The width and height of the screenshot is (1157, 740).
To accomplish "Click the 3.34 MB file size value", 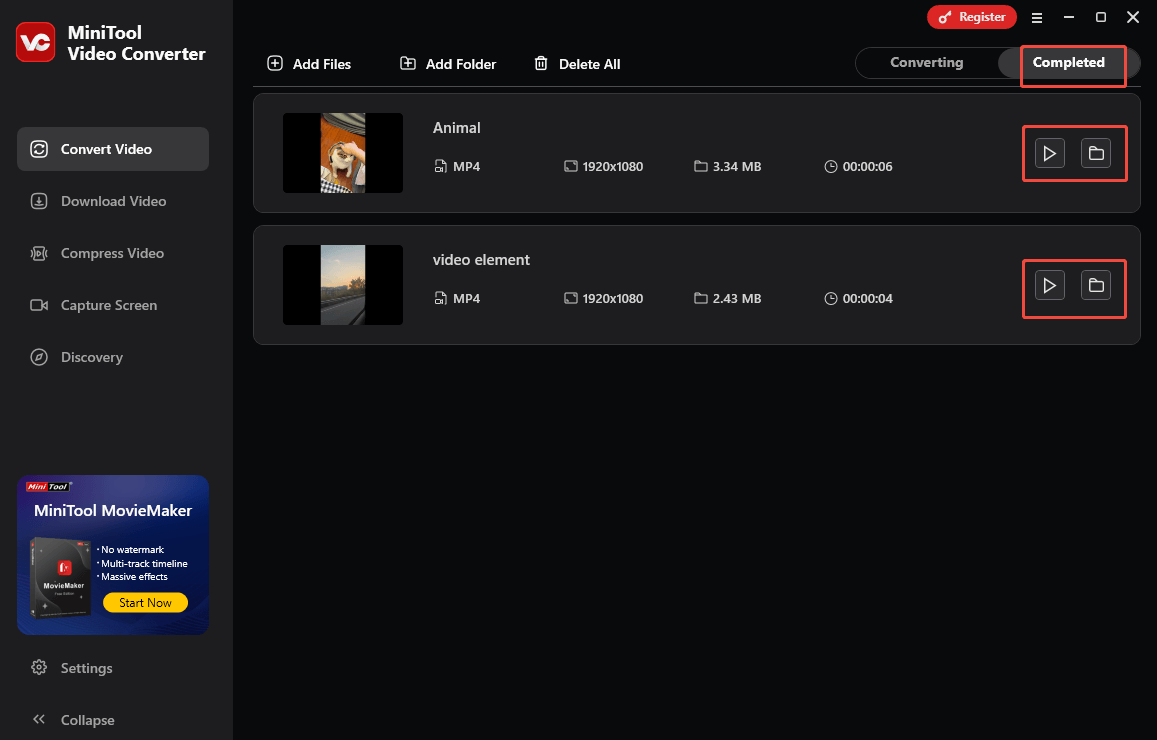I will pyautogui.click(x=736, y=167).
